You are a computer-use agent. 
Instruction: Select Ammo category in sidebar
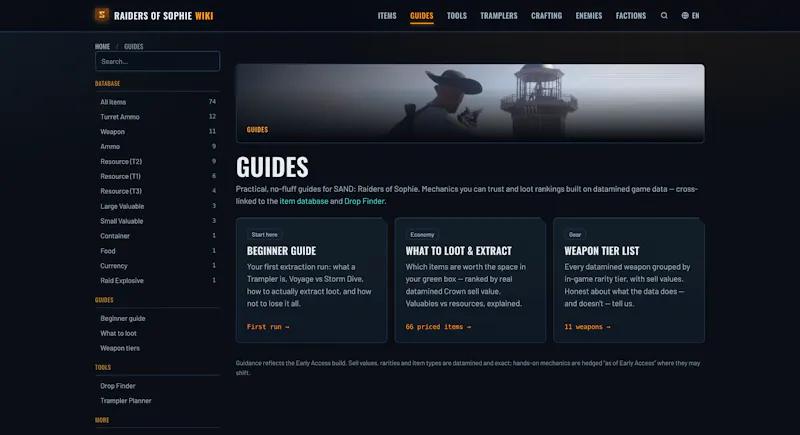click(x=158, y=146)
